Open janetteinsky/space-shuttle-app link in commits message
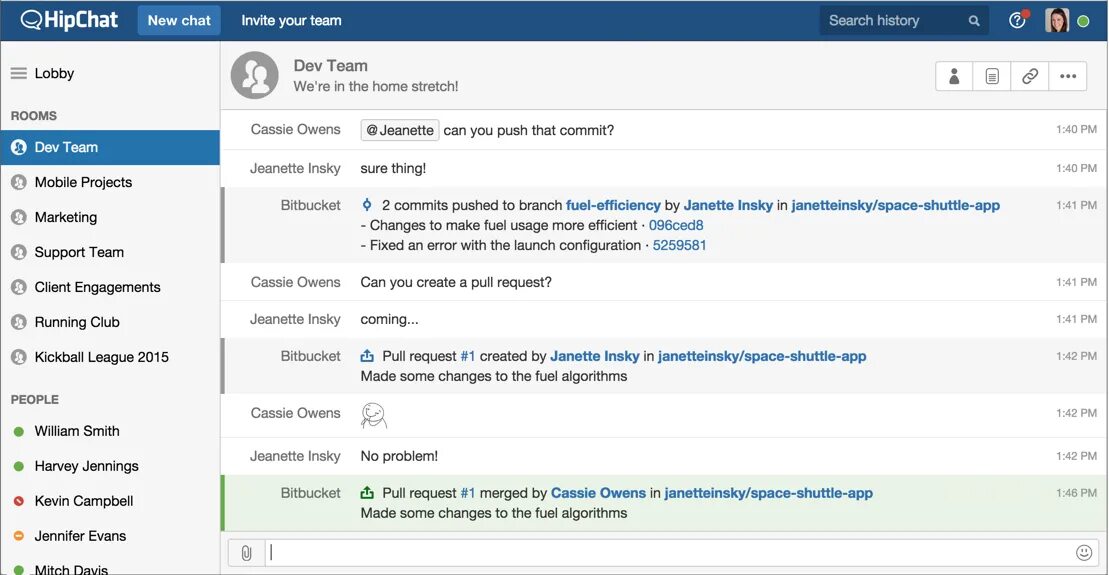Viewport: 1109px width, 575px height. pos(895,205)
